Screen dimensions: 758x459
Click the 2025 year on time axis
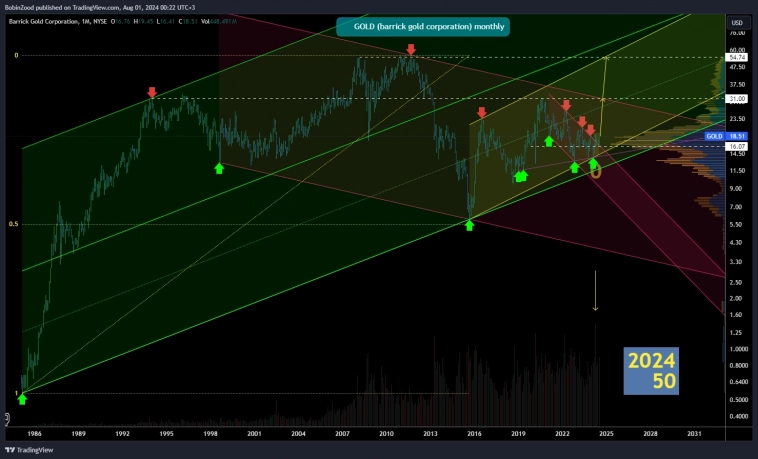coord(606,433)
